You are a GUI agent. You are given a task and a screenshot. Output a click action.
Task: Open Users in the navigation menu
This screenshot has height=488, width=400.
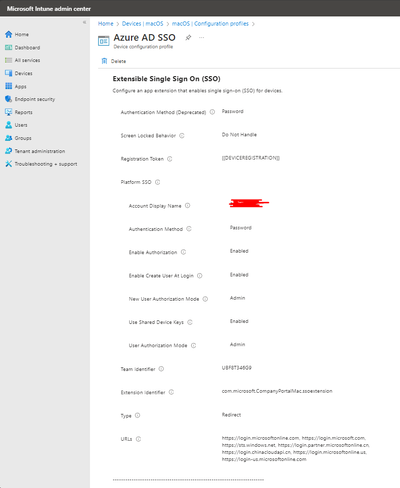pos(21,125)
